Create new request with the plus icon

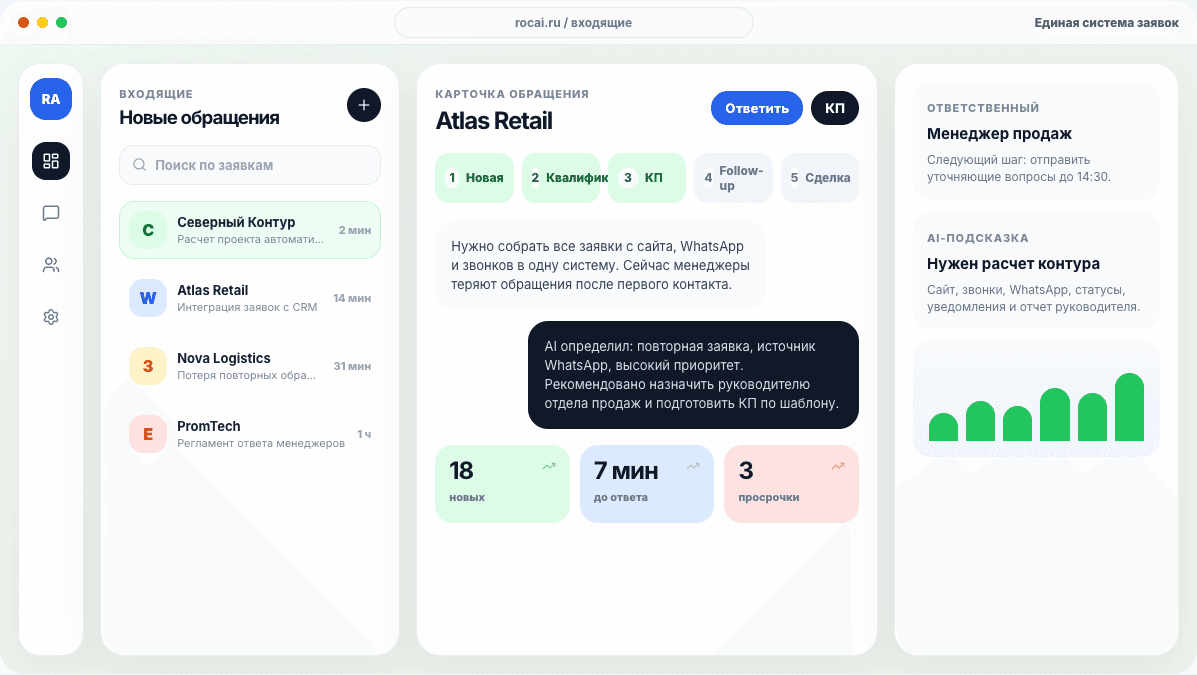tap(363, 104)
